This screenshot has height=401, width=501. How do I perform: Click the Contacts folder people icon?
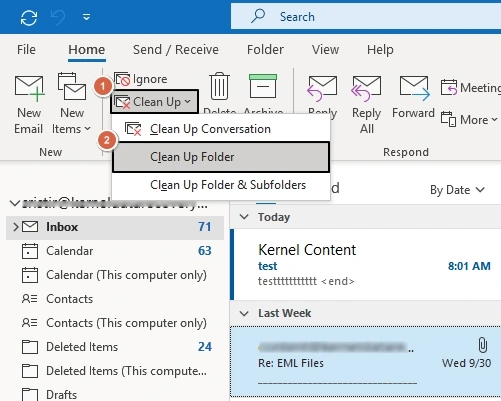30,299
